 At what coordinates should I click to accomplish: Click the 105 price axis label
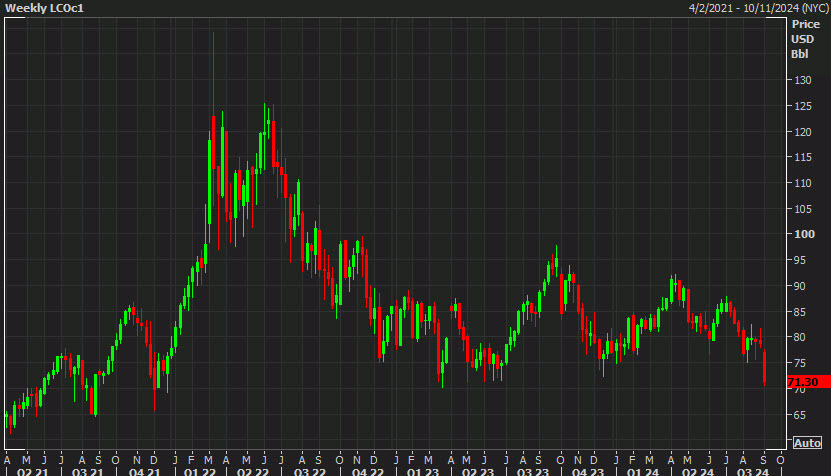click(803, 209)
